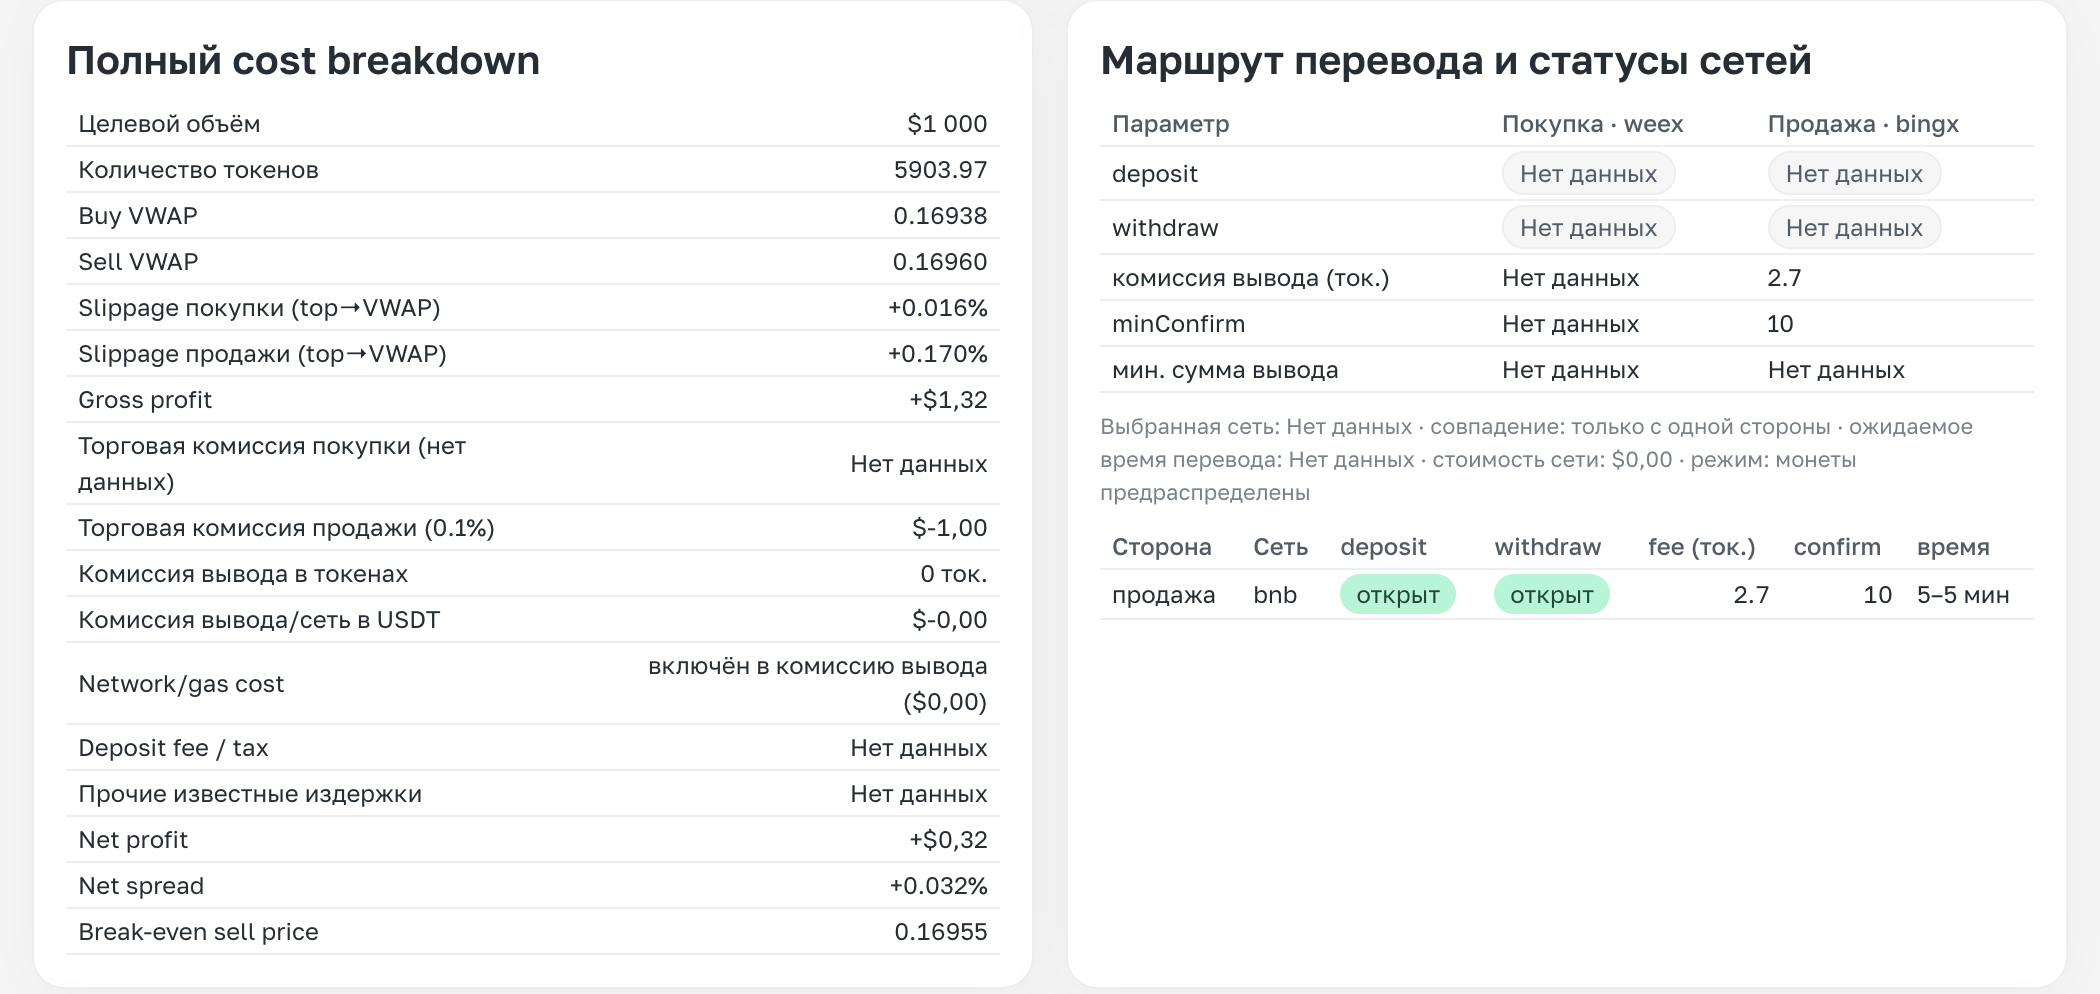Screen dimensions: 2100x994
Task: Click Break-even sell price 0.16955
Action: tap(941, 932)
